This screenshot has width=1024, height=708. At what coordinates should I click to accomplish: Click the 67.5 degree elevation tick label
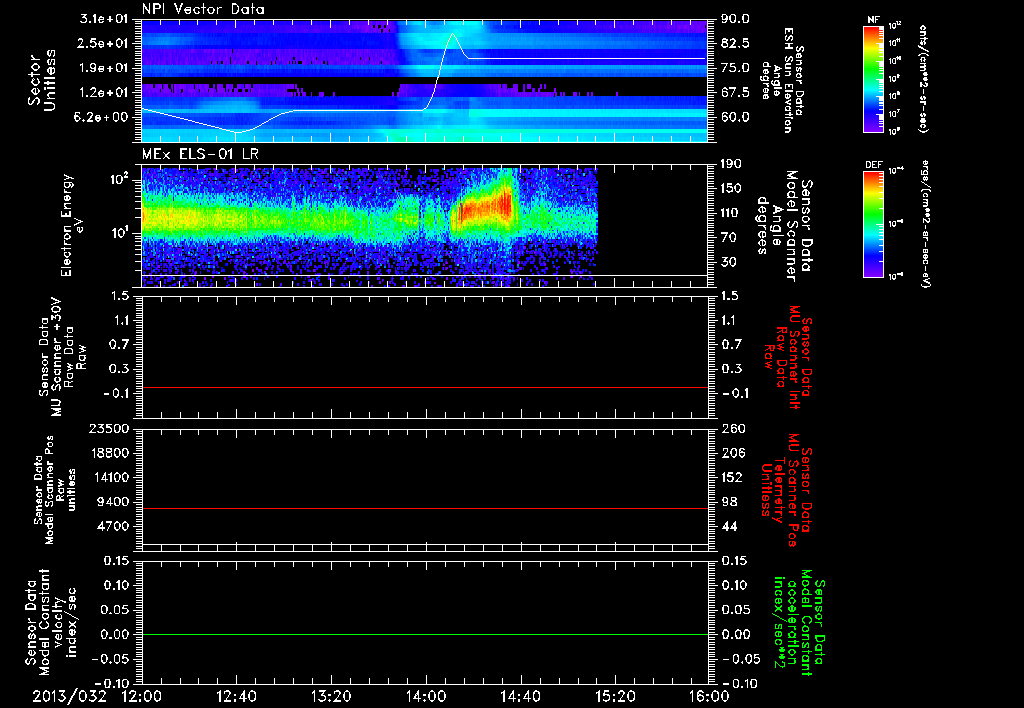(735, 93)
